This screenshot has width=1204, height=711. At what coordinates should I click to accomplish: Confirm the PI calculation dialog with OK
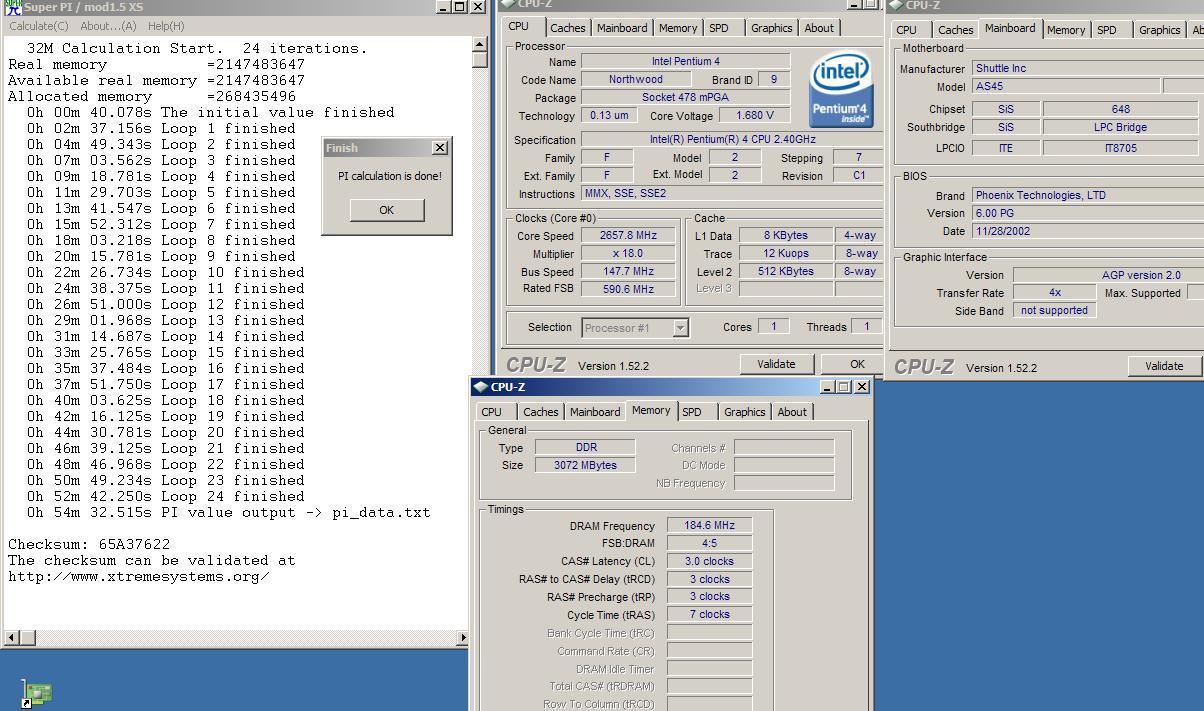pyautogui.click(x=387, y=210)
